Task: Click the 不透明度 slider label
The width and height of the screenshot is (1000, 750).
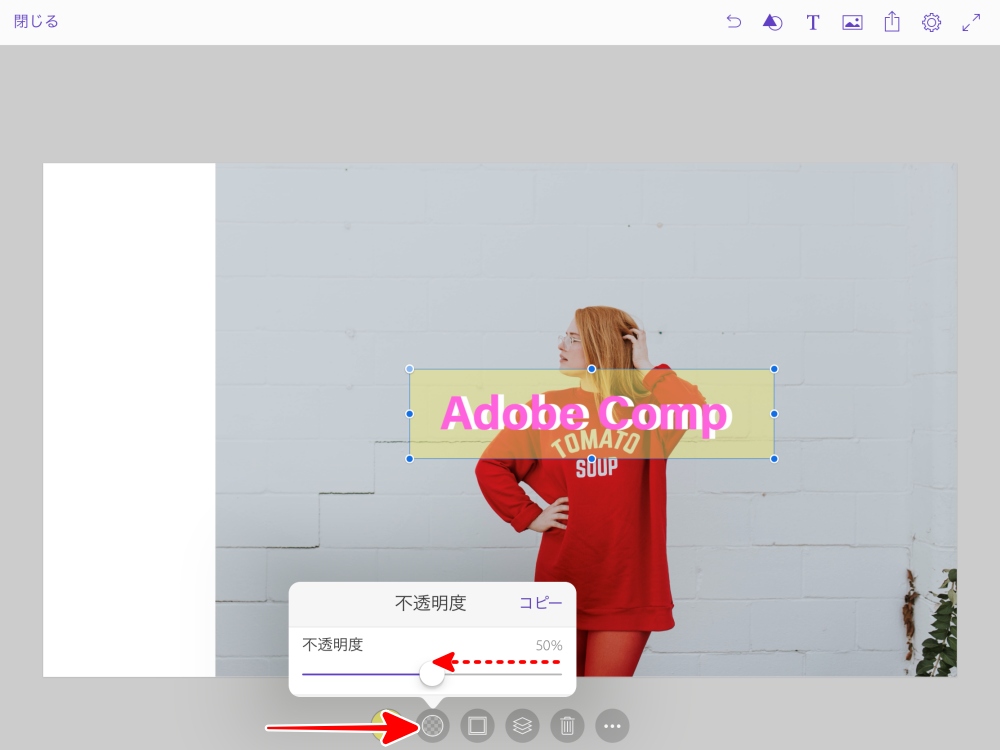Action: [x=332, y=645]
